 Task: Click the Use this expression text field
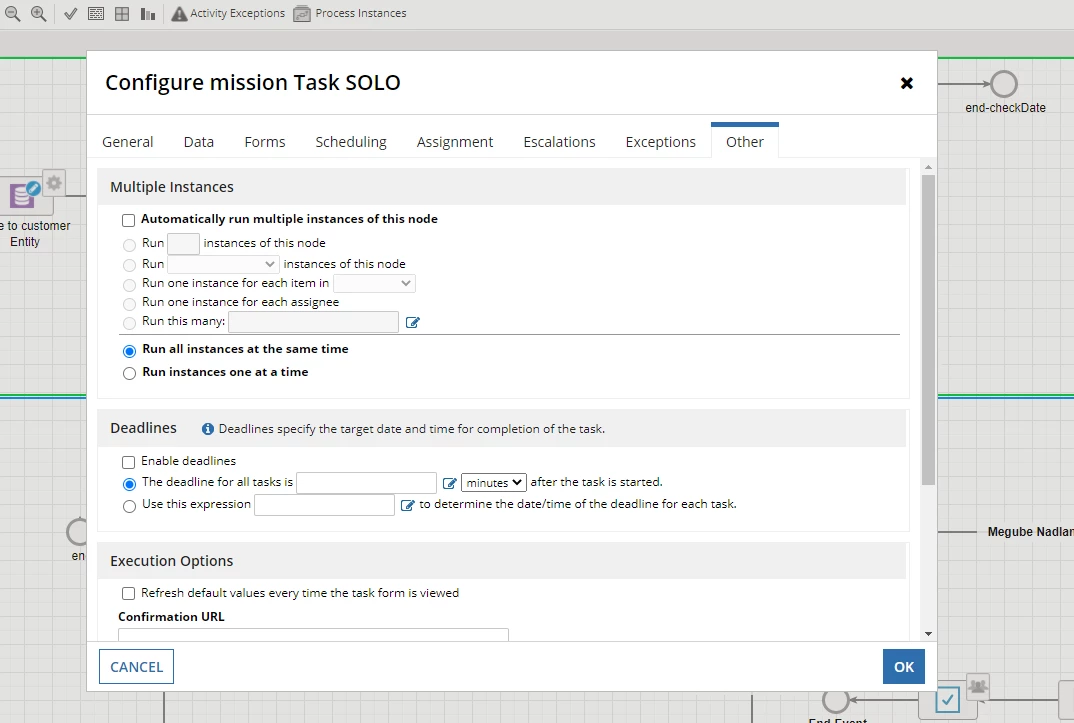pyautogui.click(x=325, y=505)
